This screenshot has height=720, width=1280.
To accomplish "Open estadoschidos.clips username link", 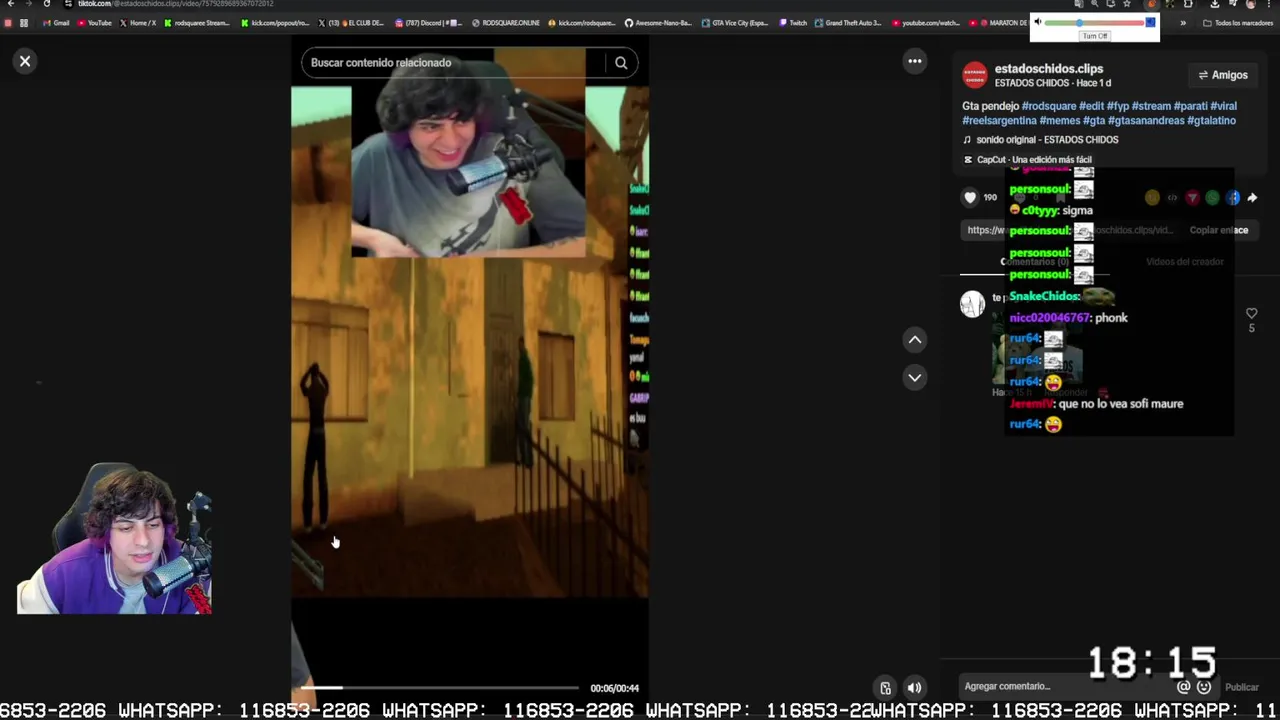I will coord(1048,69).
